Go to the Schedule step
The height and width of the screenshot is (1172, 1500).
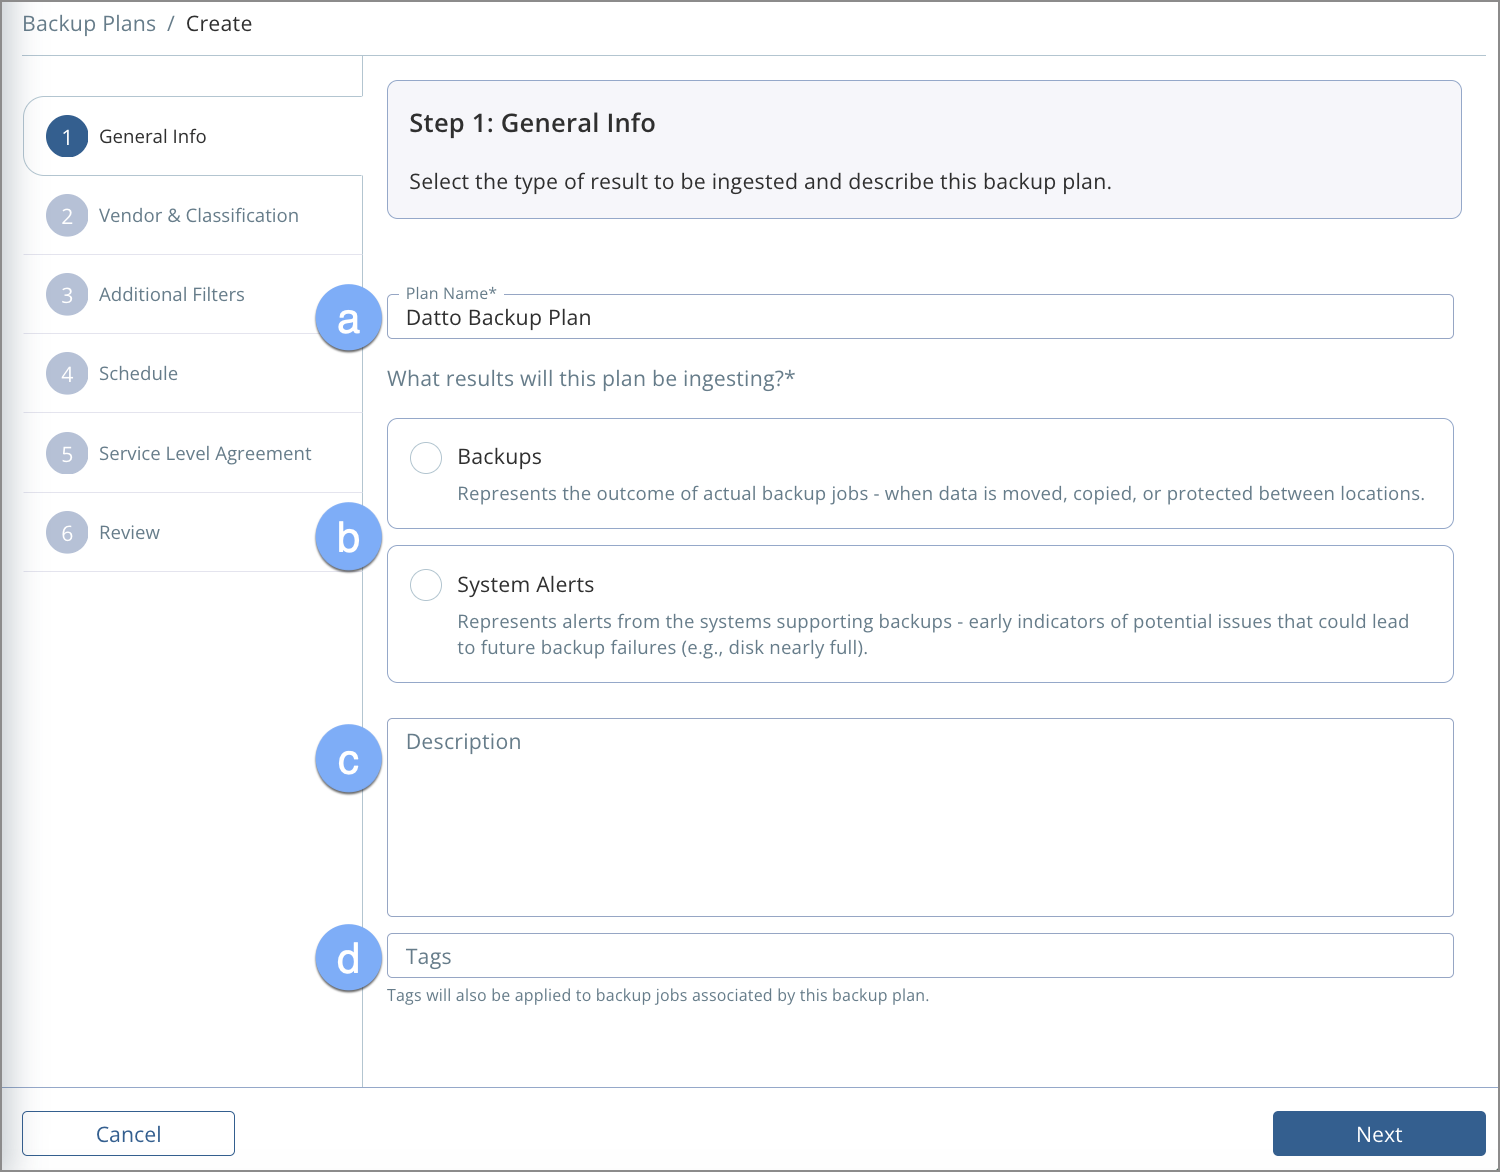(138, 374)
